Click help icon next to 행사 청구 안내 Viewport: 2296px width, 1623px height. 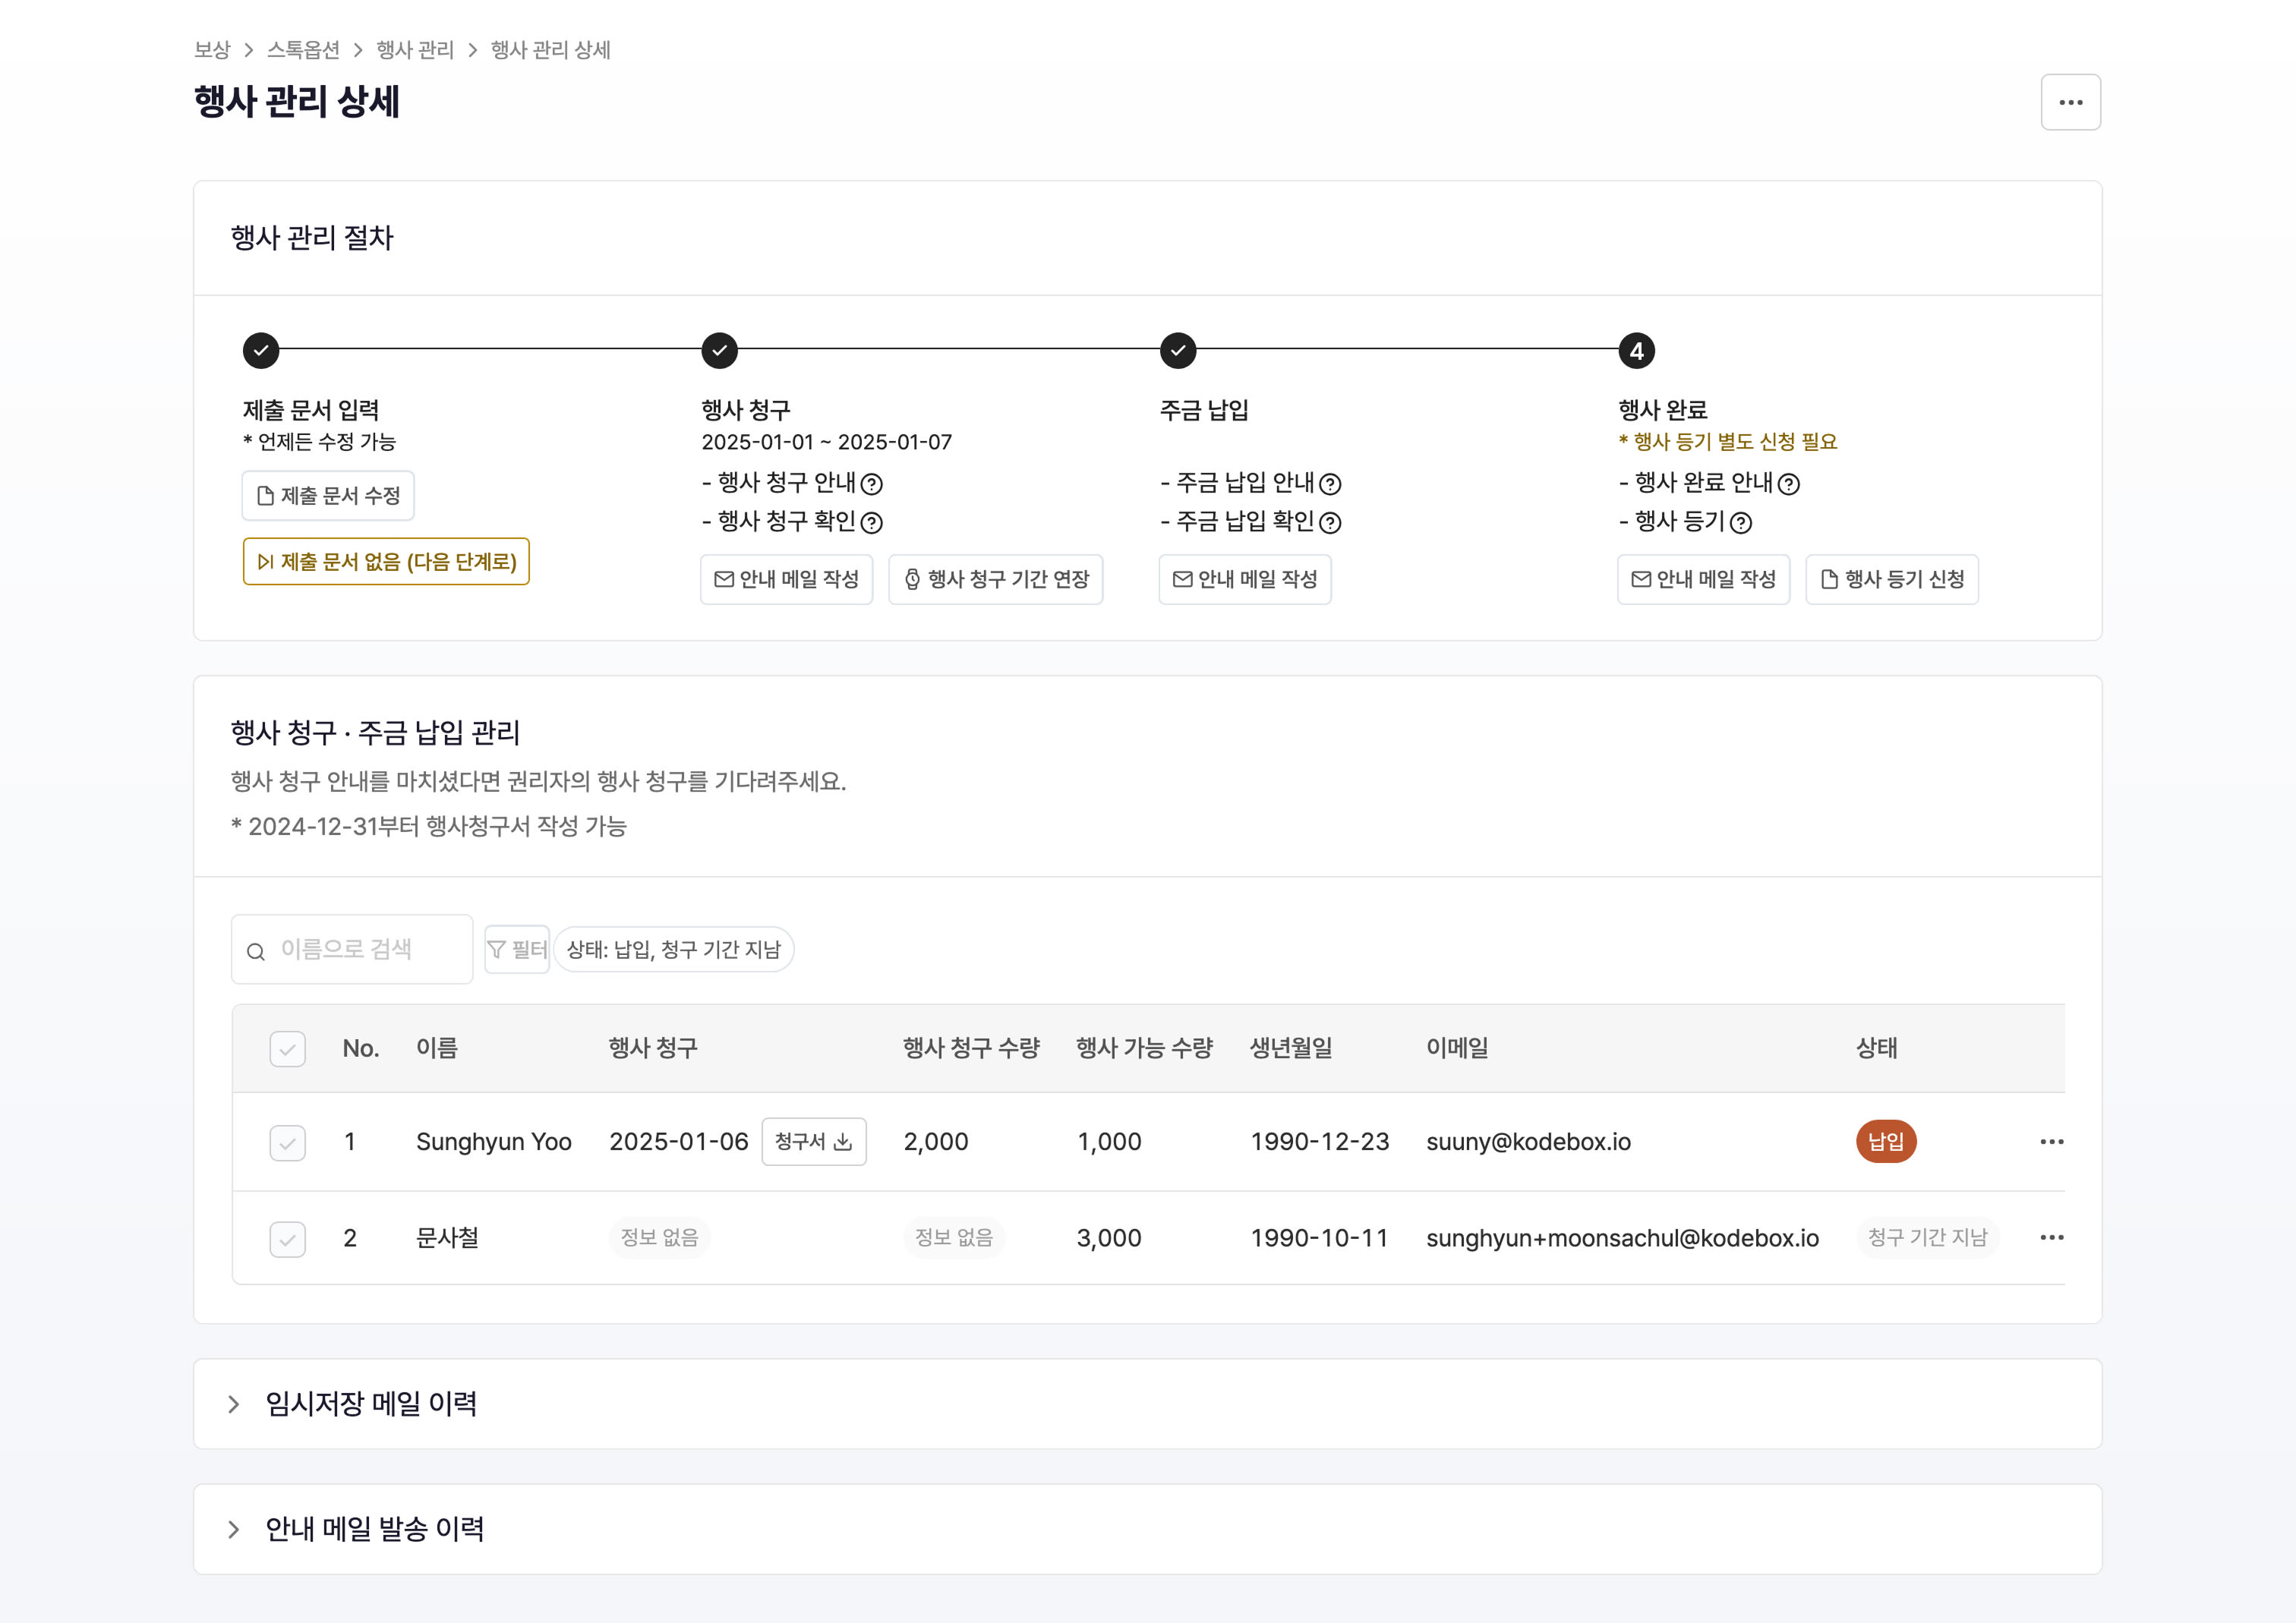[x=872, y=484]
